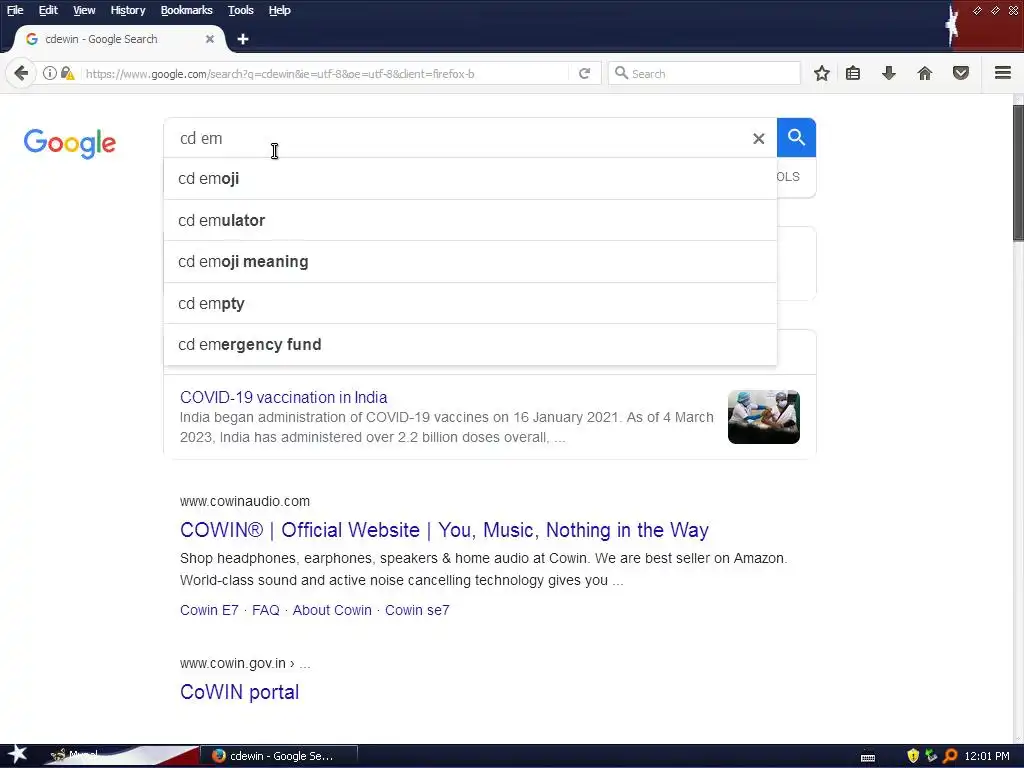The height and width of the screenshot is (768, 1024).
Task: Open the Cowin E7 sitelink
Action: coord(209,610)
